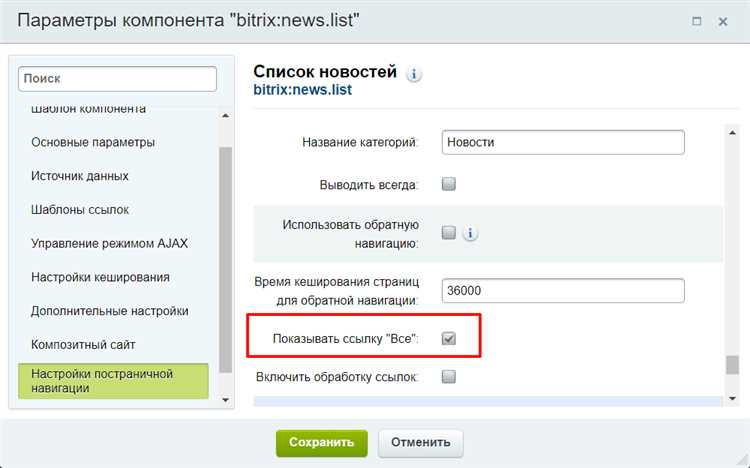The image size is (750, 468).
Task: Click right panel scrollbar thumb
Action: pos(732,365)
